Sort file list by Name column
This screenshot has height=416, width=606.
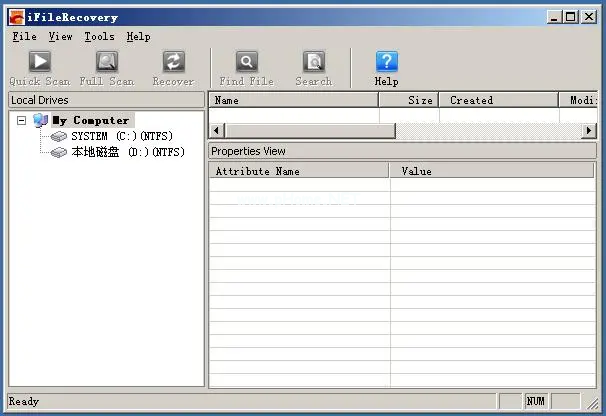tap(292, 100)
